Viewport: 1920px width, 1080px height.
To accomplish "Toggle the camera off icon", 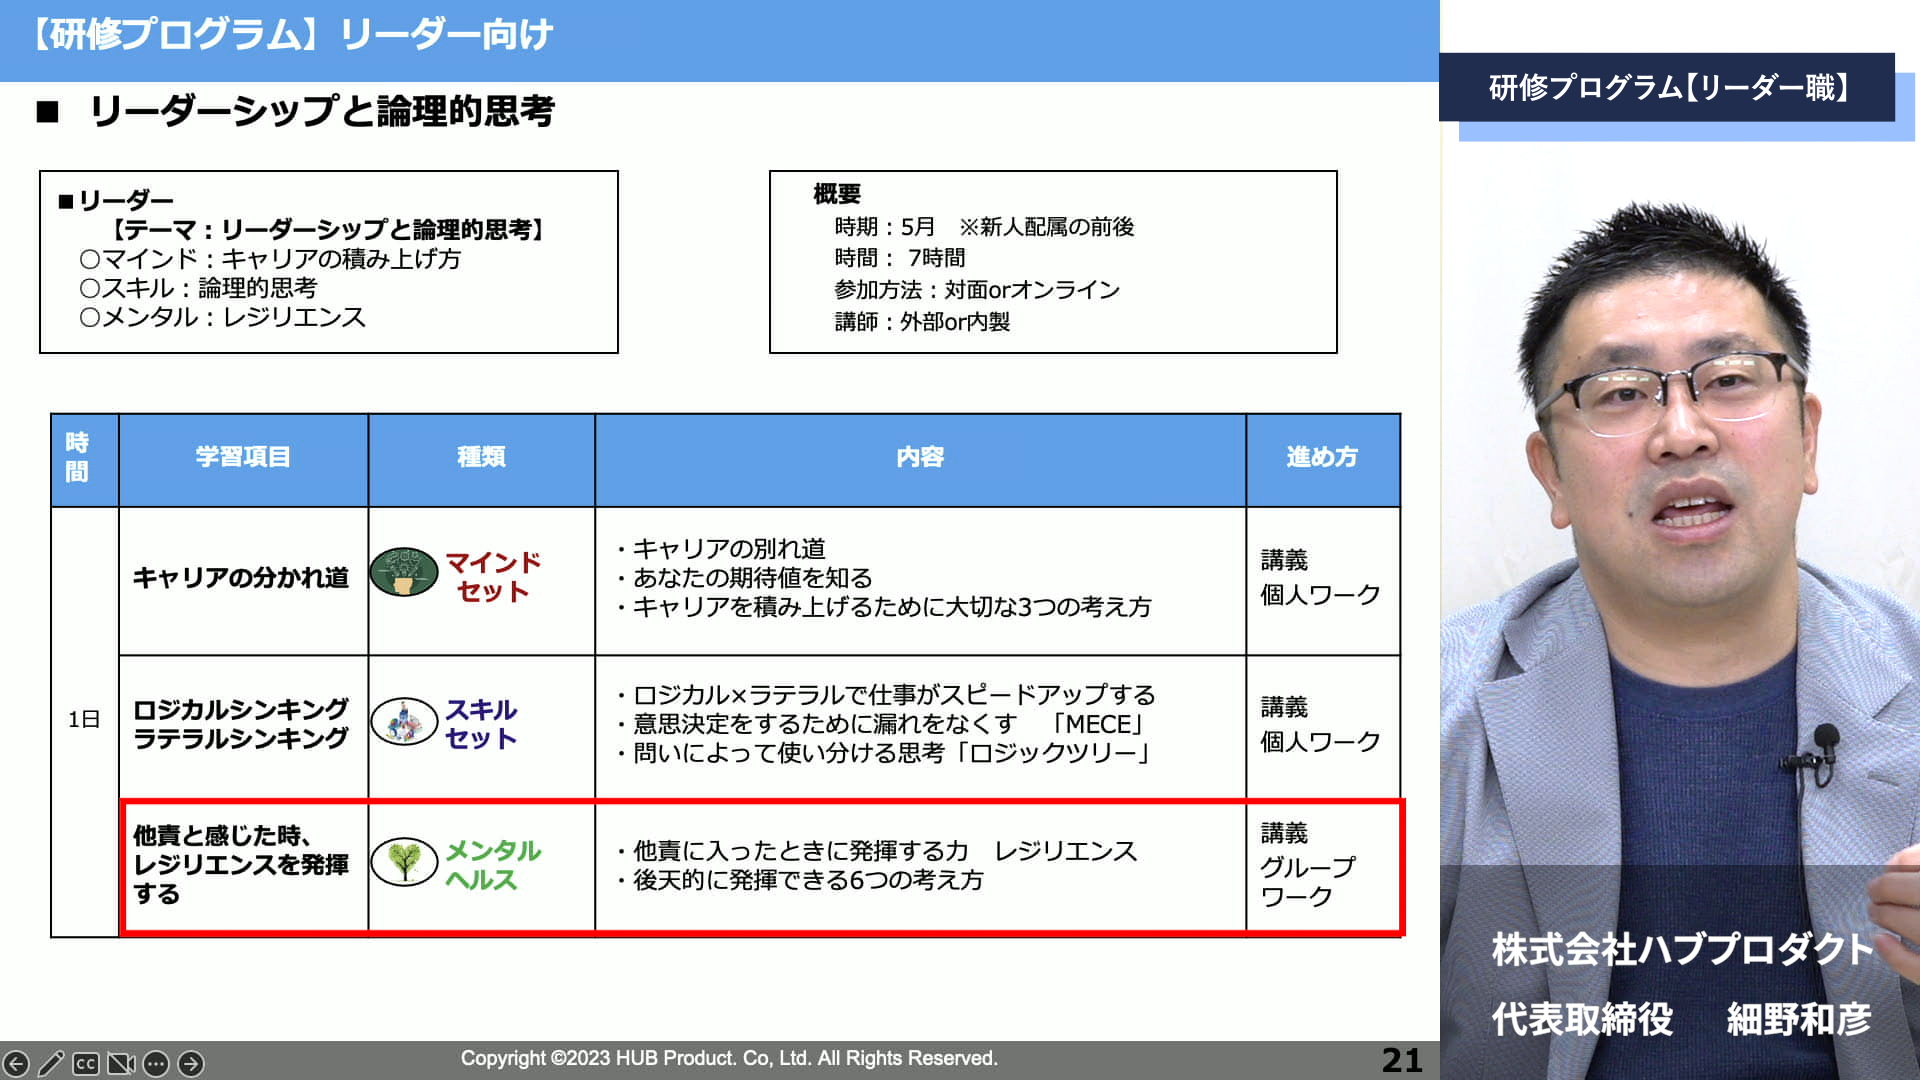I will 121,1063.
